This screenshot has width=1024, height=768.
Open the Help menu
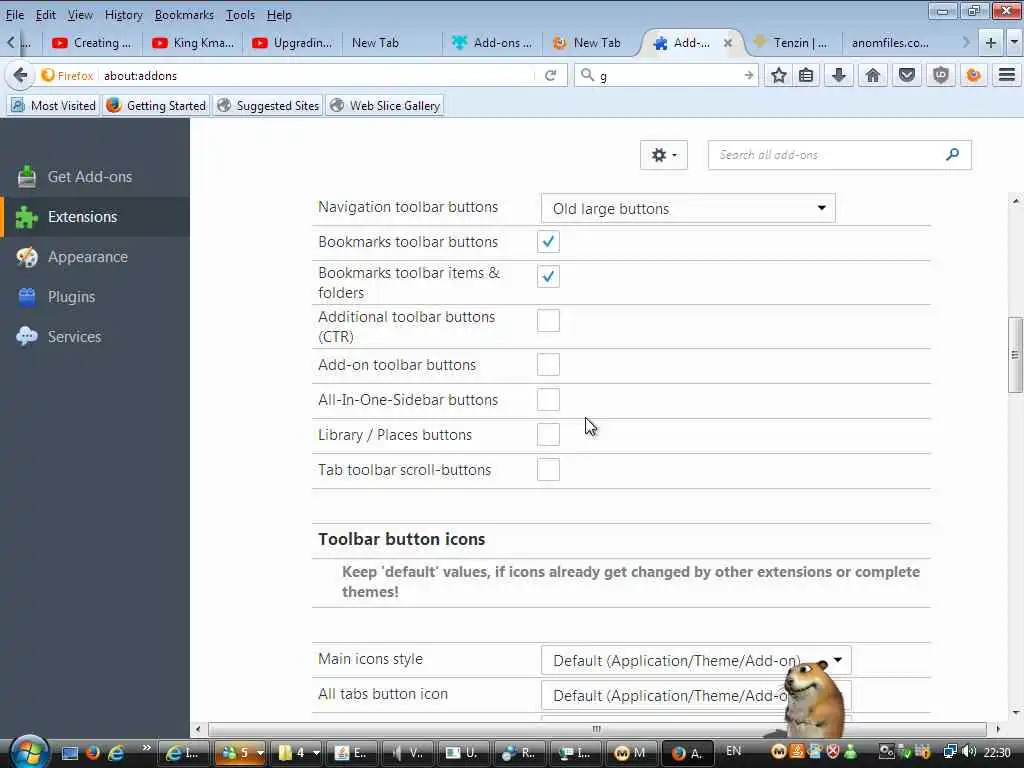click(x=279, y=14)
